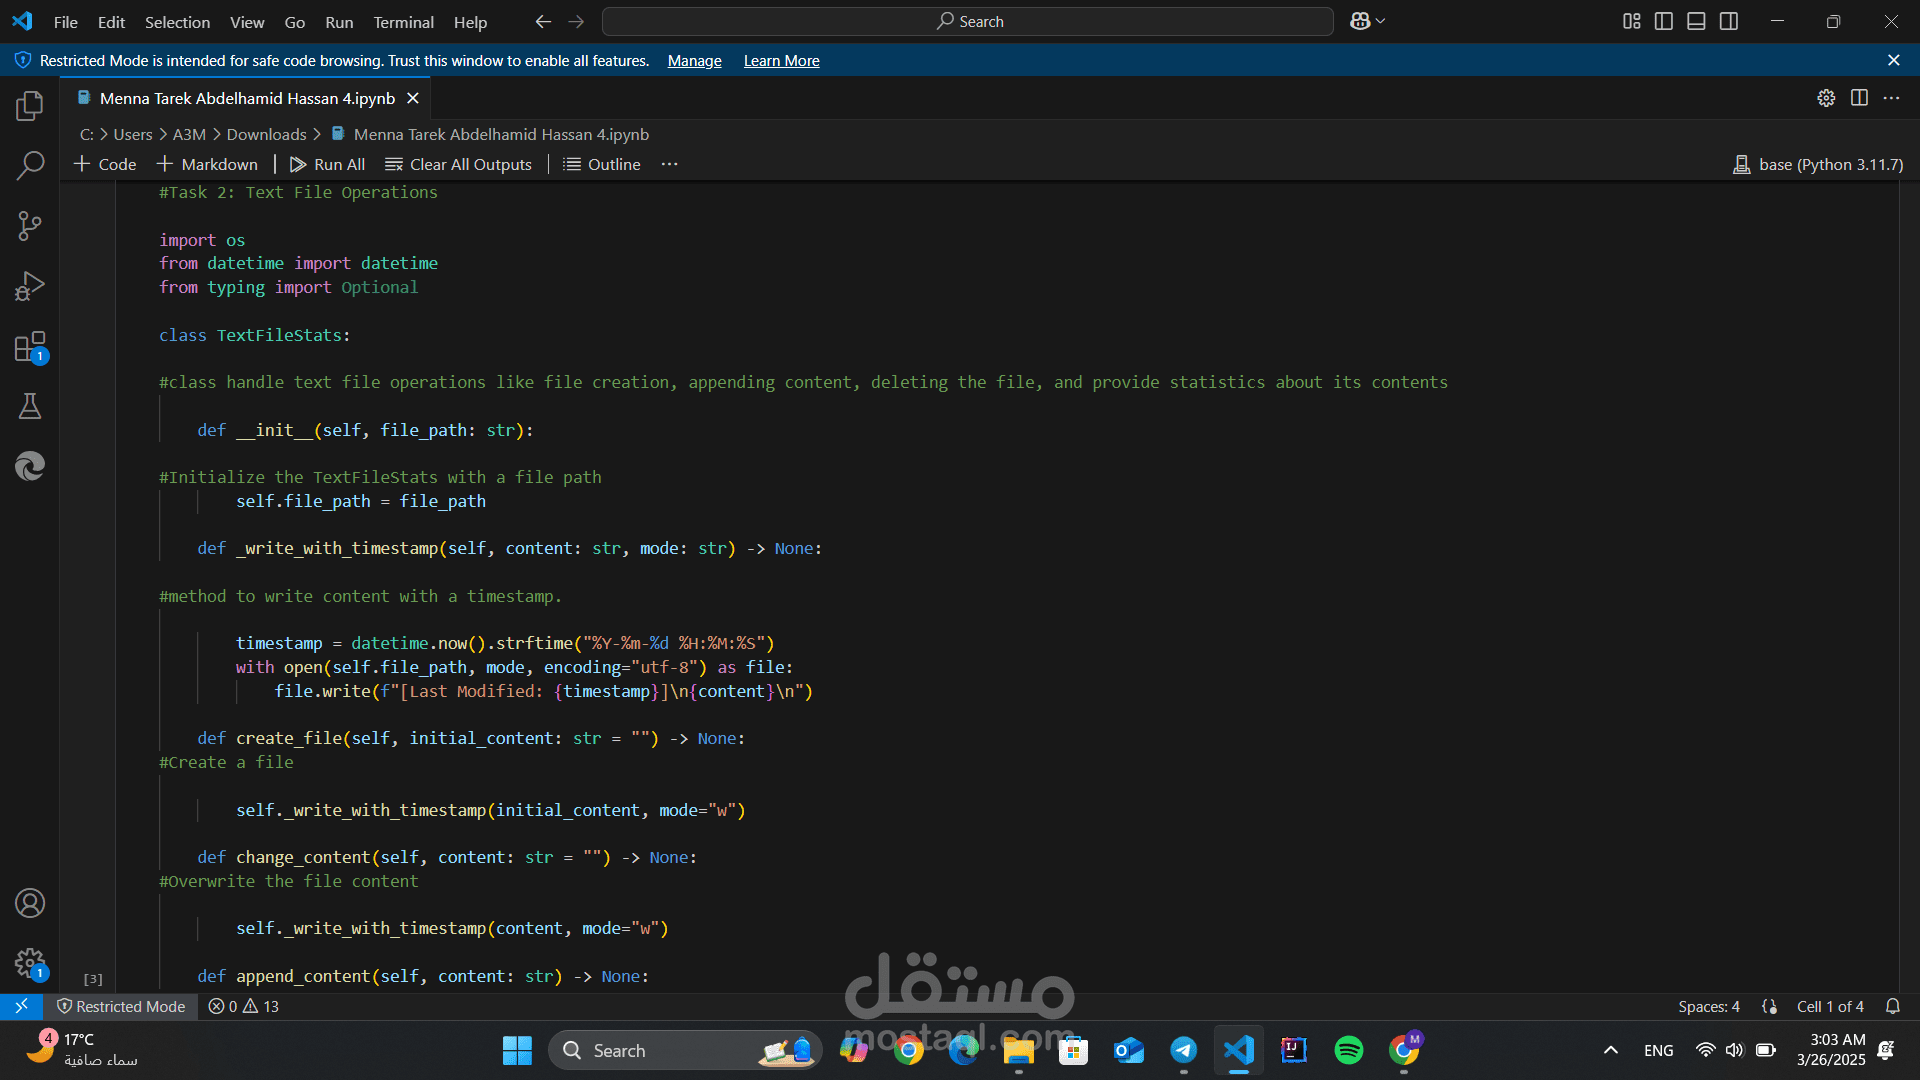Toggle the secondary side bar
Image resolution: width=1920 pixels, height=1080 pixels.
(x=1729, y=20)
